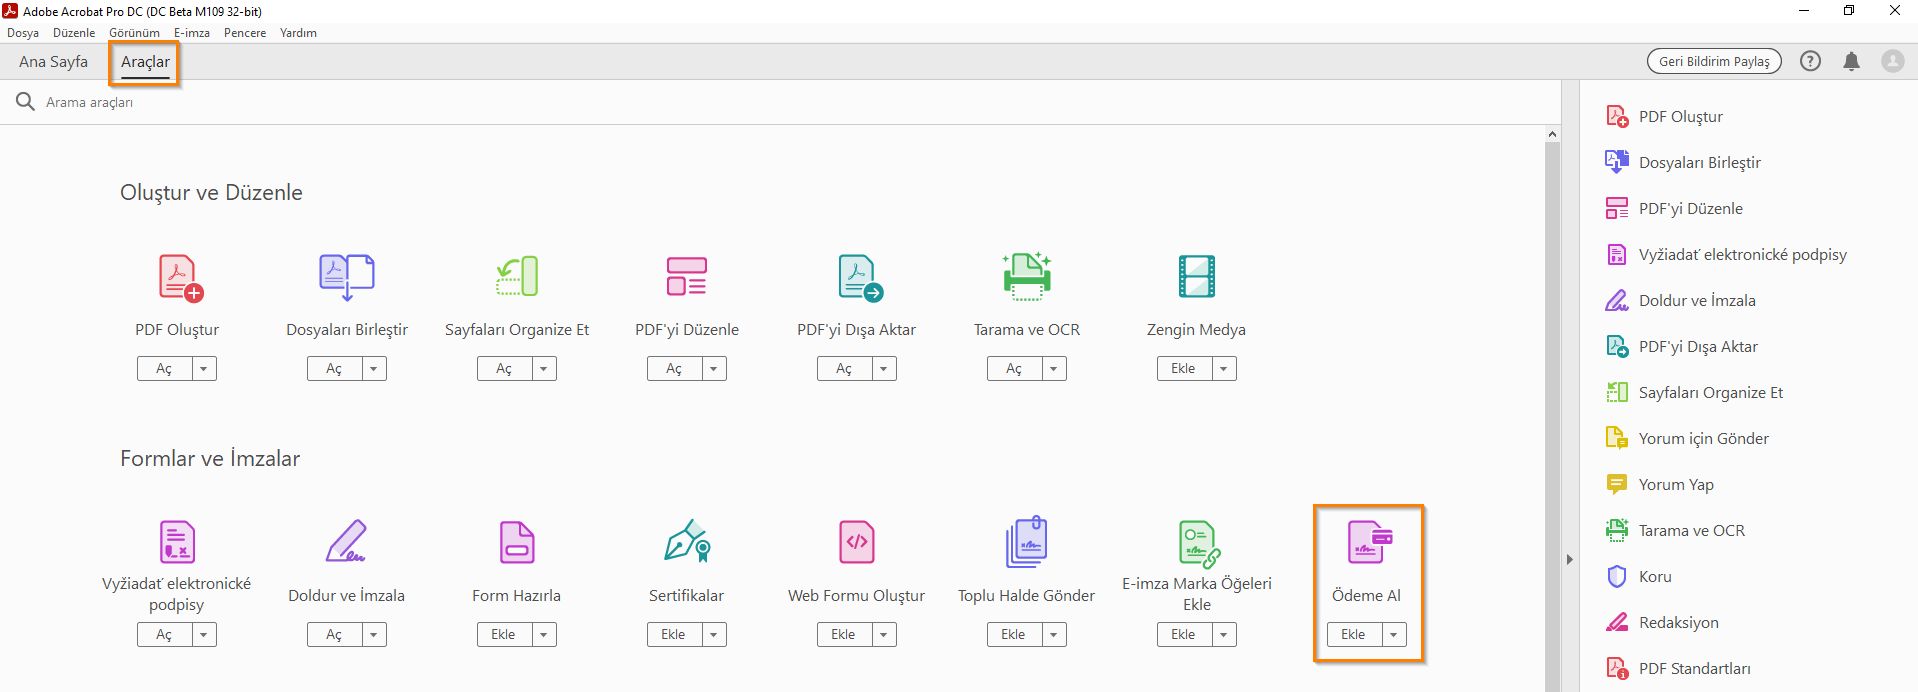Click the Aç button under PDF'yi Dışa Aktar
1918x692 pixels.
click(845, 369)
